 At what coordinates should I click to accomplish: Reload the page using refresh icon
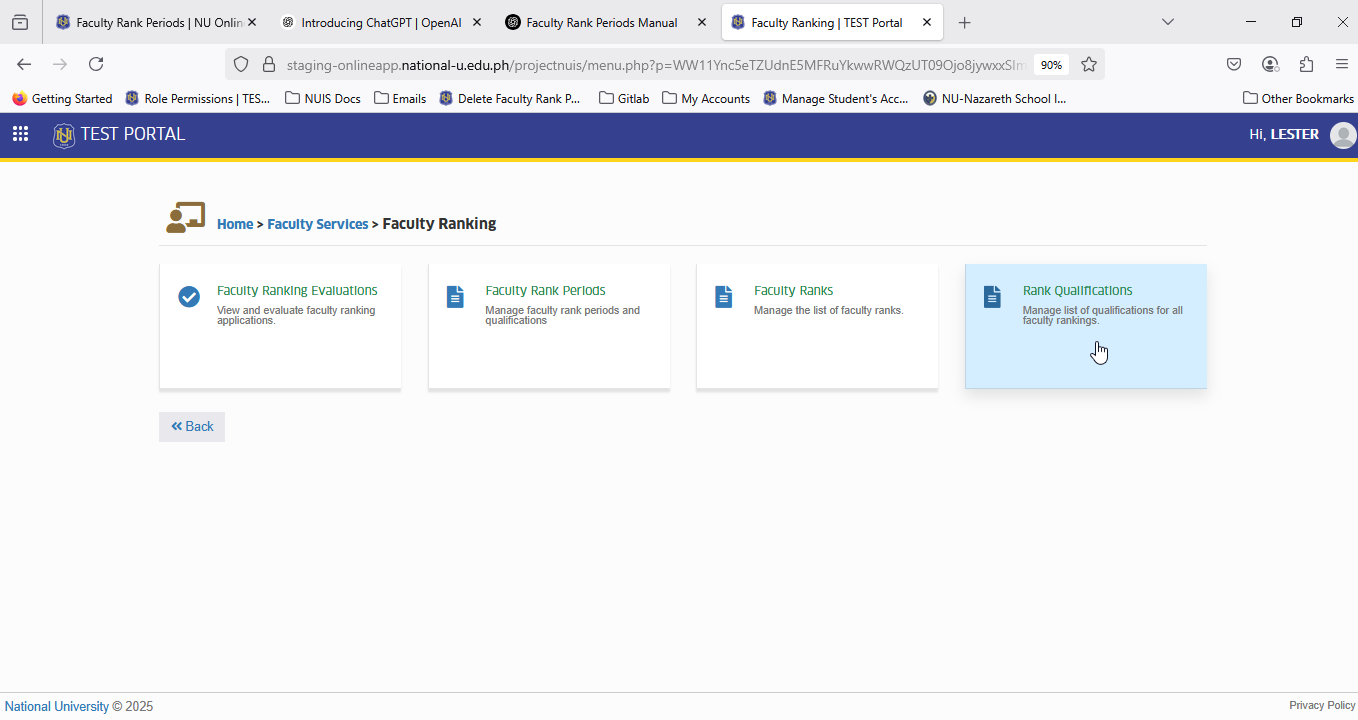(96, 64)
